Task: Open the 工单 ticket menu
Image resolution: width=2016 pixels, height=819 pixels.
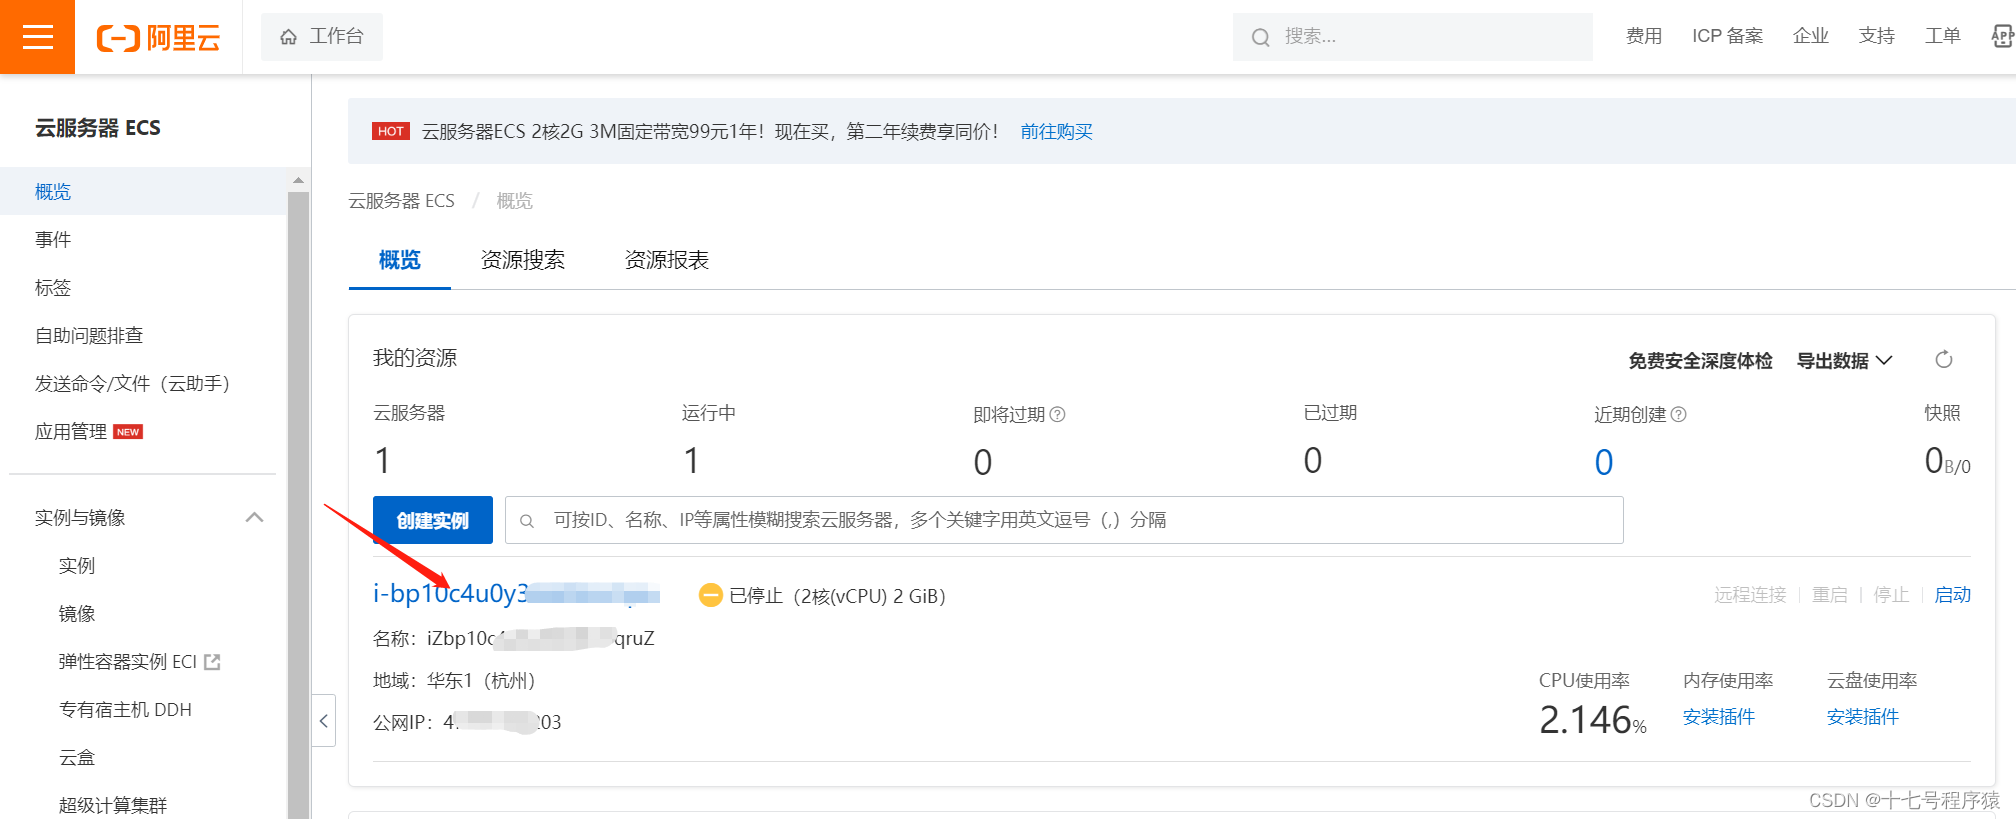Action: (x=1942, y=36)
